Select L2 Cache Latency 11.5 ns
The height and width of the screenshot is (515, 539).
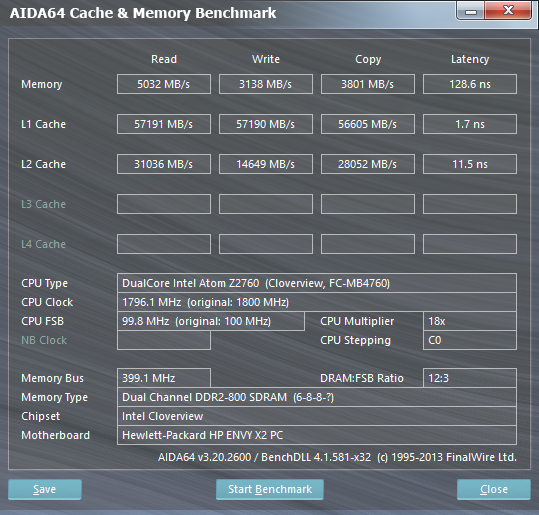[470, 164]
